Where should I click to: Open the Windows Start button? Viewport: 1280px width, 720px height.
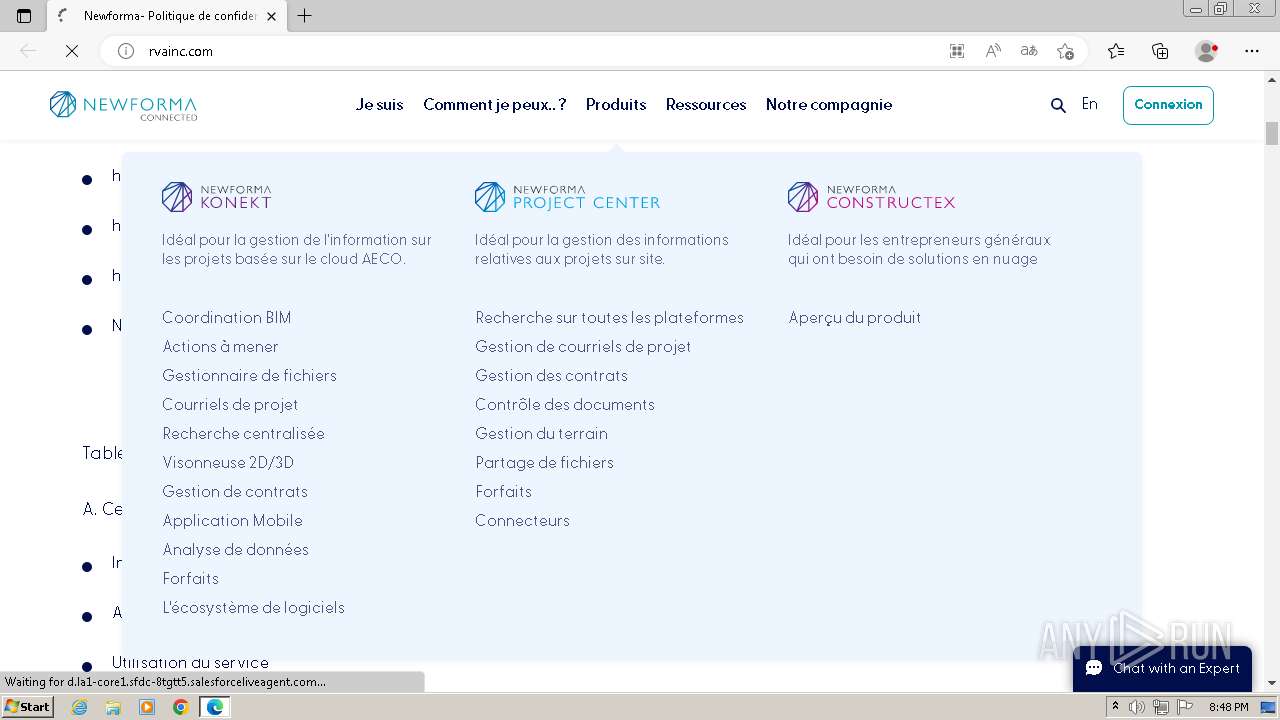pyautogui.click(x=28, y=707)
